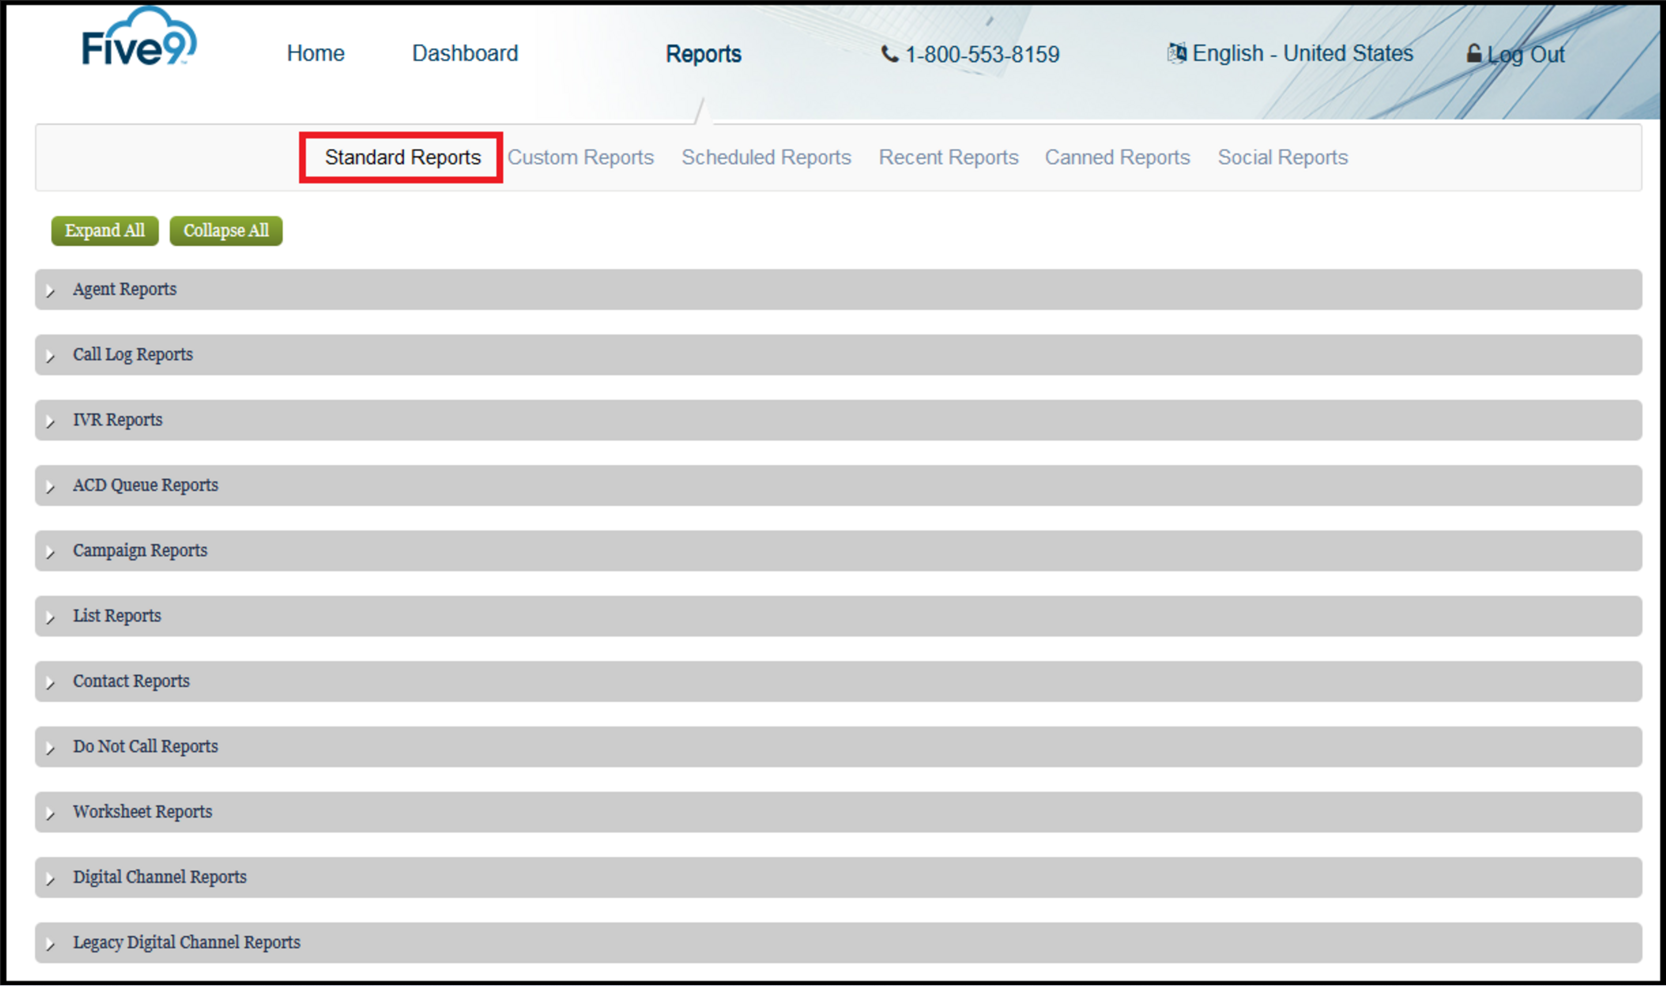Click the Call Log Reports heading text
The height and width of the screenshot is (986, 1666).
(133, 354)
